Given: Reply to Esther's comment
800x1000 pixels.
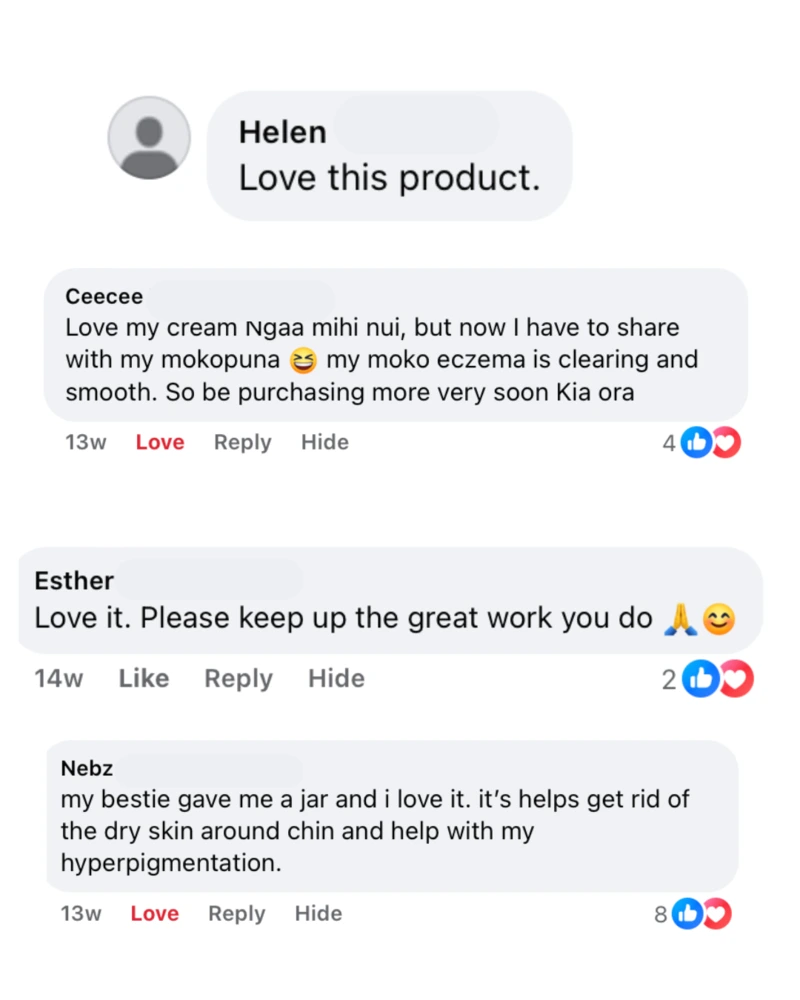Looking at the screenshot, I should 238,678.
